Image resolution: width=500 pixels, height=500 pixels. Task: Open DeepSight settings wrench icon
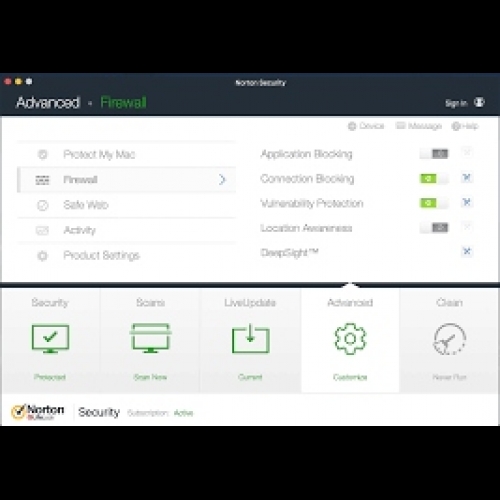pyautogui.click(x=467, y=251)
